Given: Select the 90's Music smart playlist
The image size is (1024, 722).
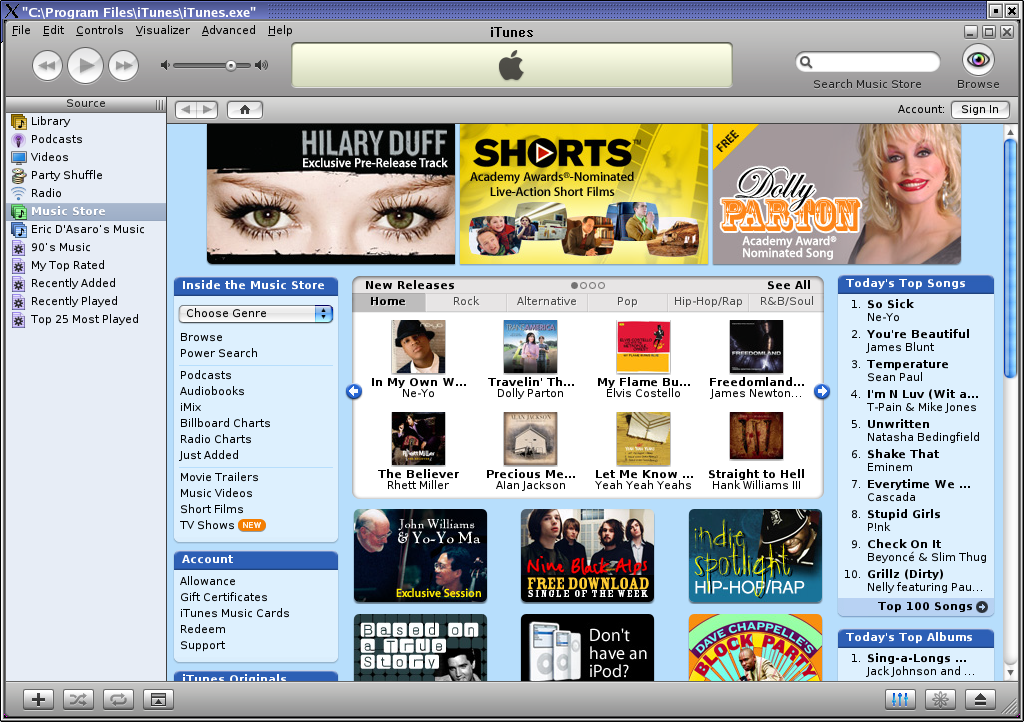Looking at the screenshot, I should 86,247.
